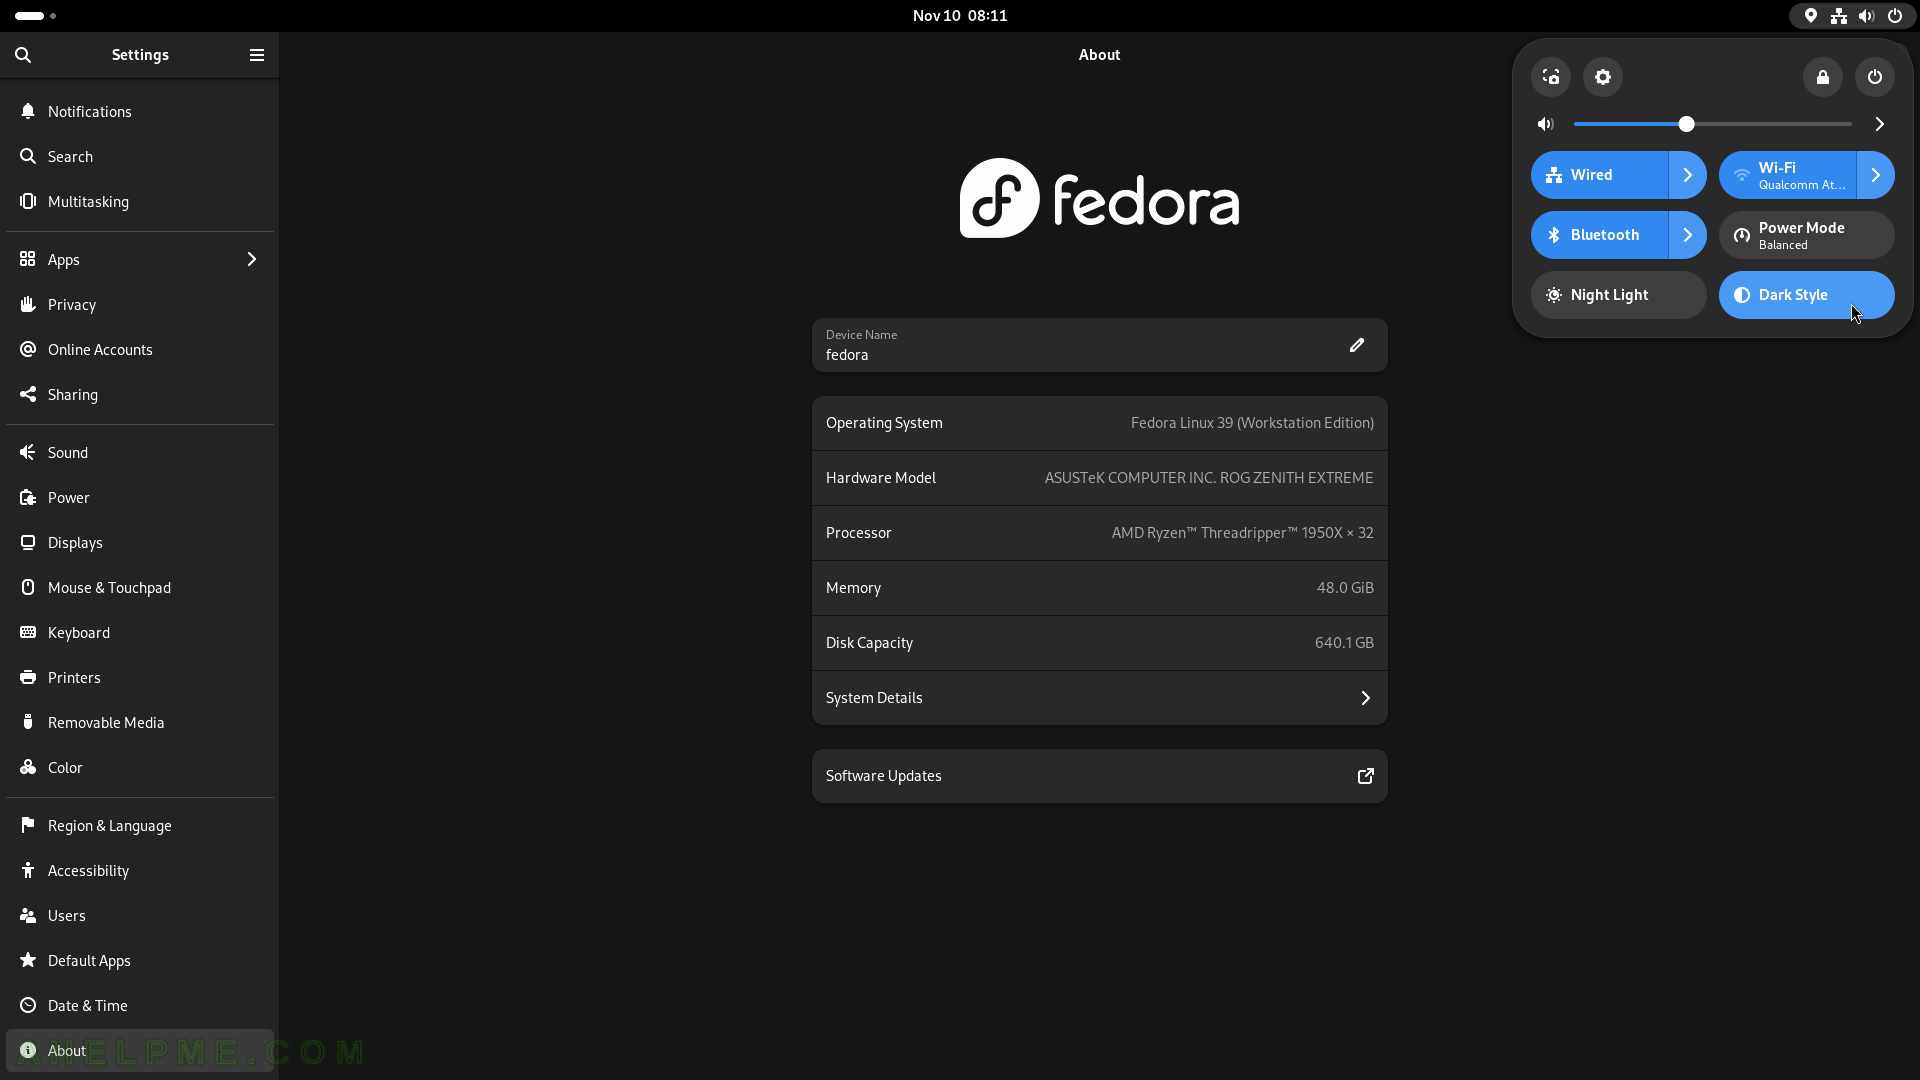Open Default Apps settings
1920x1080 pixels.
140,960
